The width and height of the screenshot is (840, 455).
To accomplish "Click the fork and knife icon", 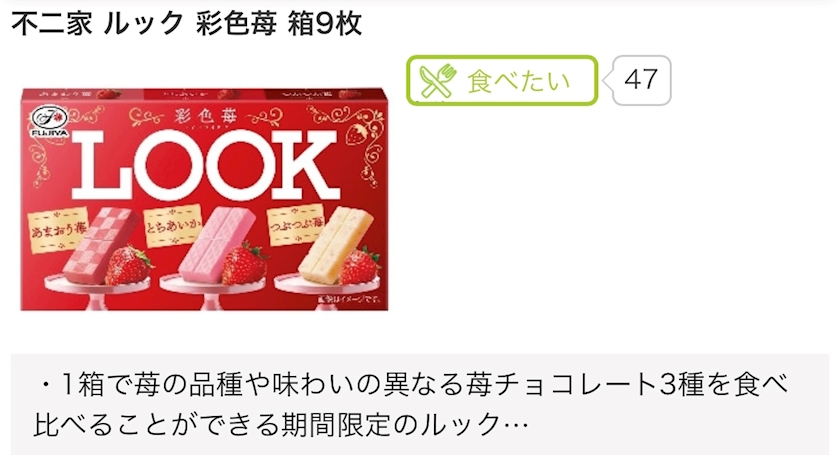I will click(x=438, y=80).
